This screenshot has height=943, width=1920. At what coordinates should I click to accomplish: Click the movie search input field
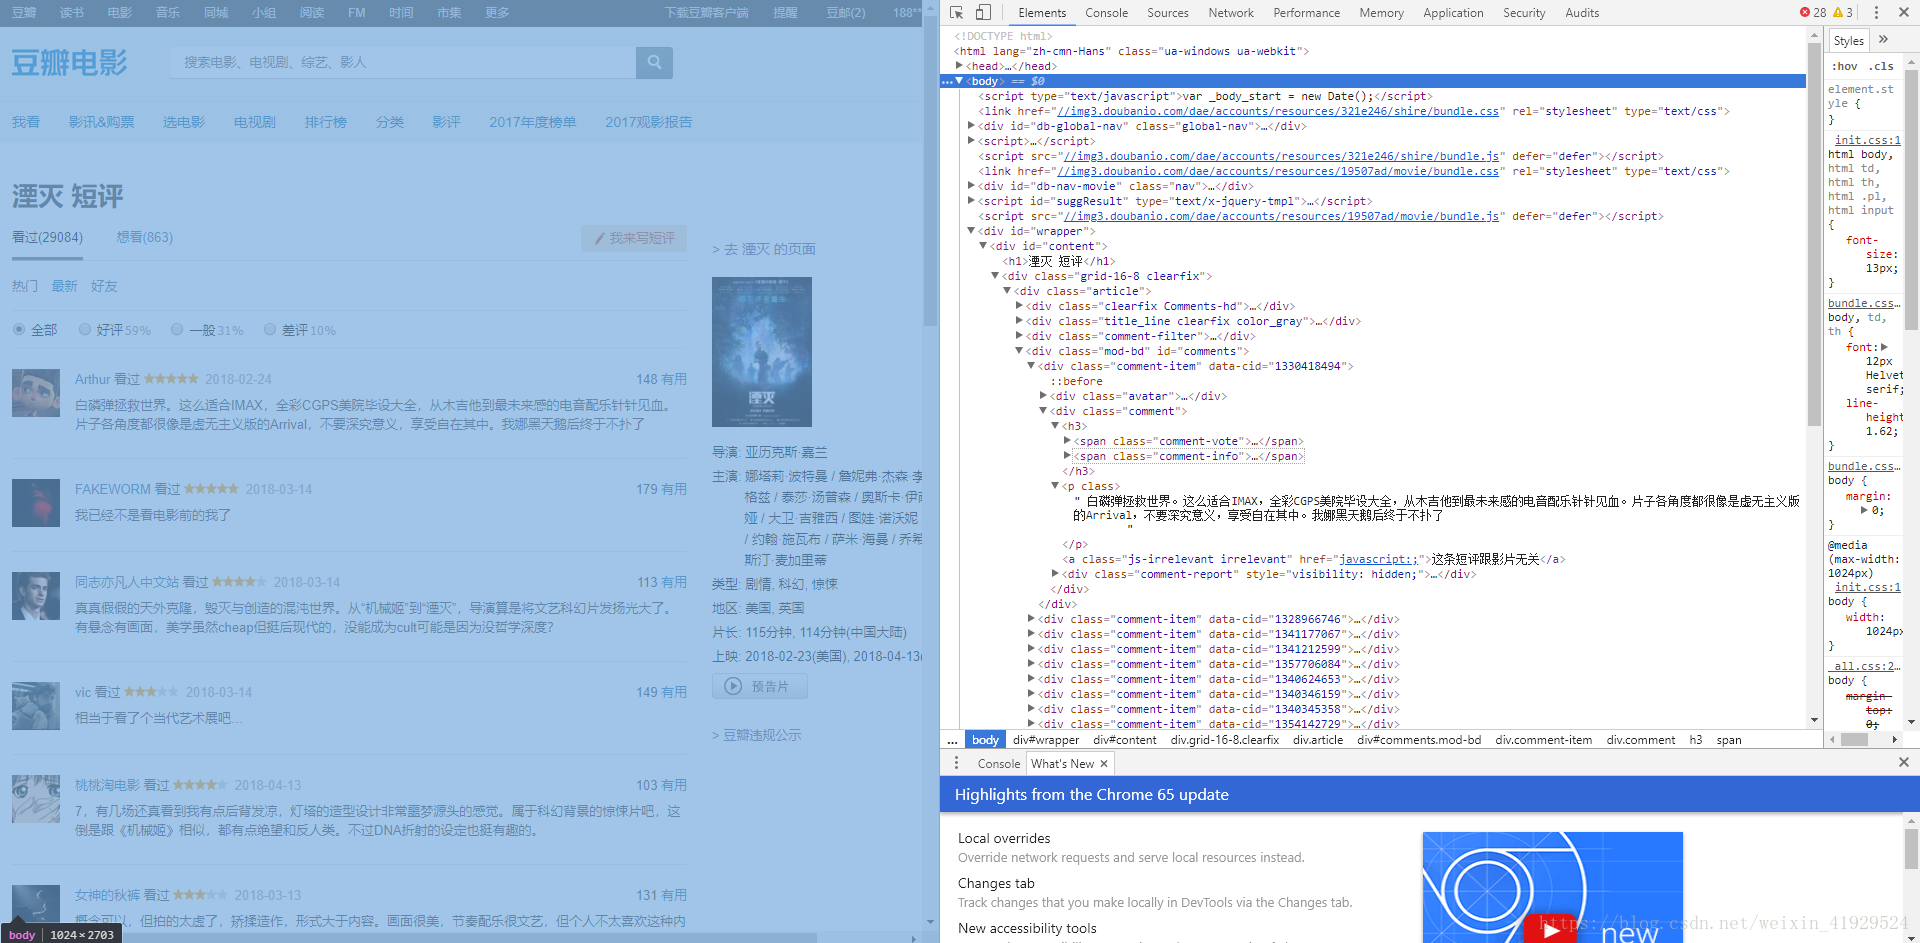coord(403,62)
